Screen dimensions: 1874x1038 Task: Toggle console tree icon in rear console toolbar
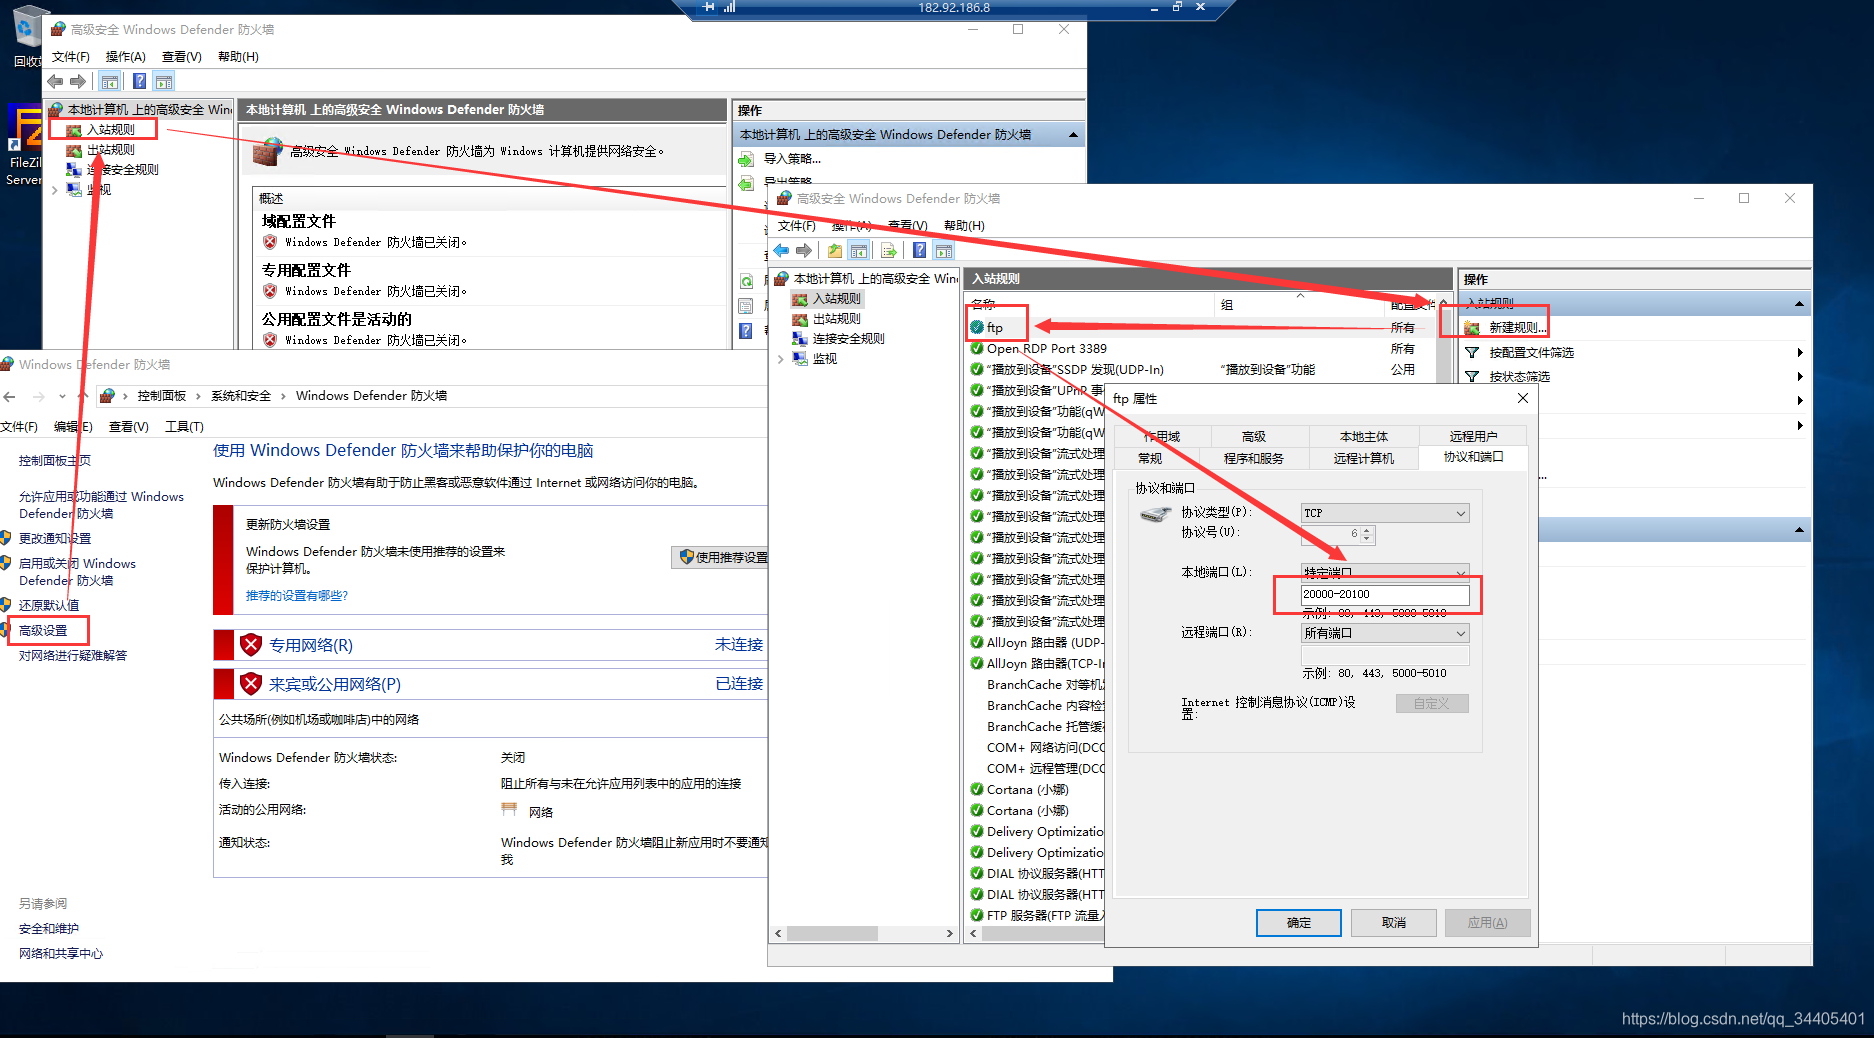[x=110, y=81]
